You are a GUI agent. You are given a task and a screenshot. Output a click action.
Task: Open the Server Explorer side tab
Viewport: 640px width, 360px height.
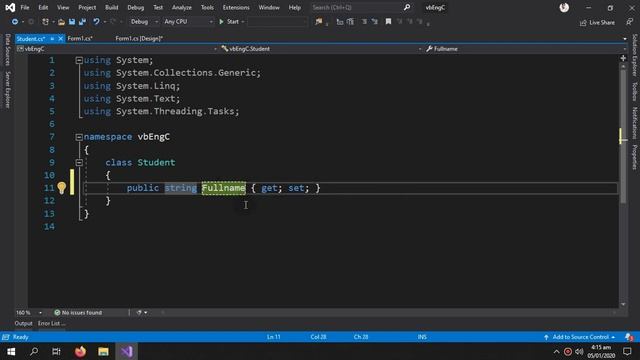[x=7, y=90]
